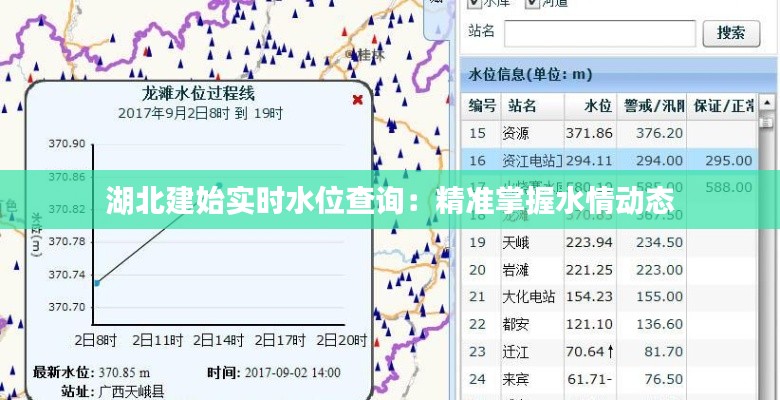The height and width of the screenshot is (400, 780).
Task: Click water level value 294.11
Action: 589,161
